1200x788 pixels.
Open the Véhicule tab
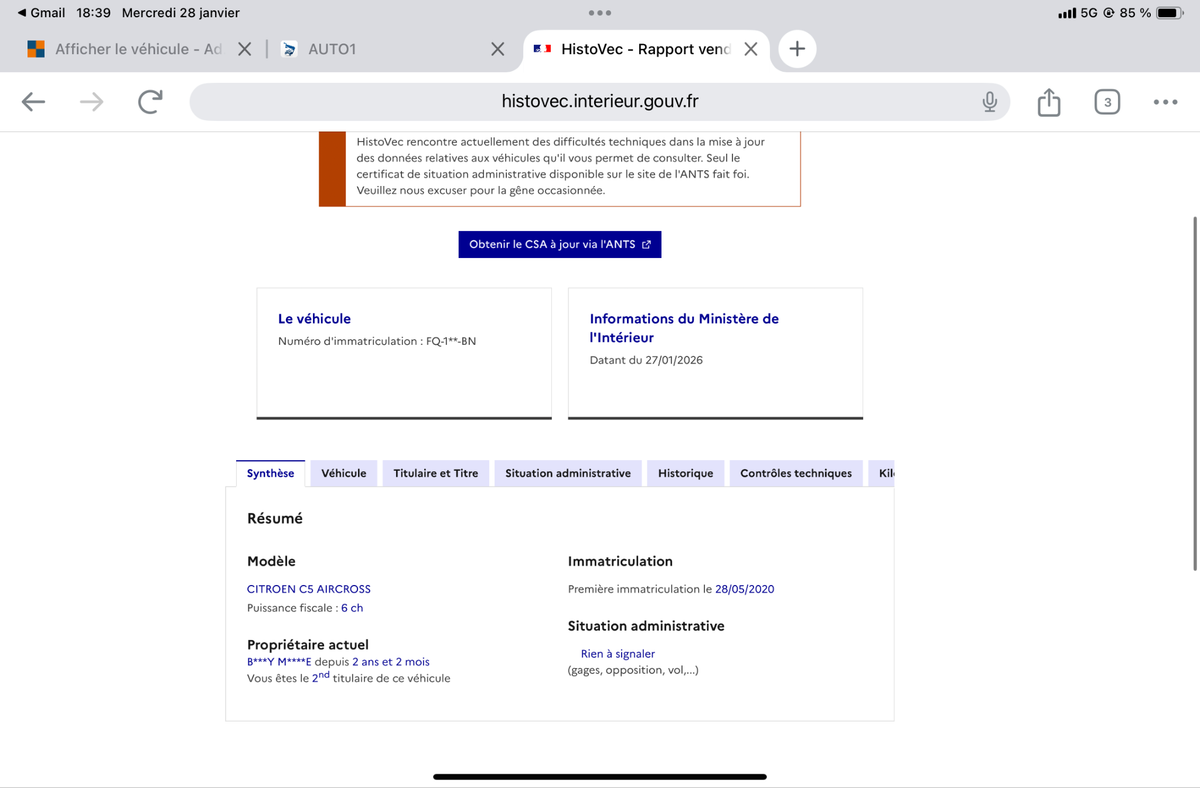click(x=343, y=473)
